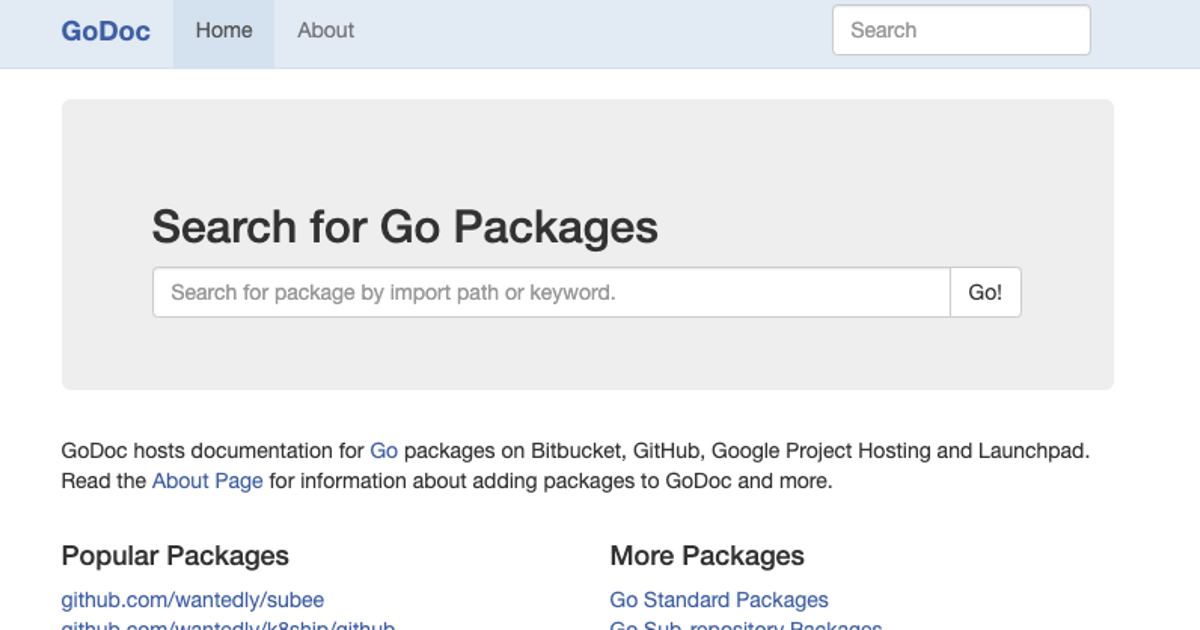Focus the top-right Search box
The image size is (1200, 630).
coord(960,30)
